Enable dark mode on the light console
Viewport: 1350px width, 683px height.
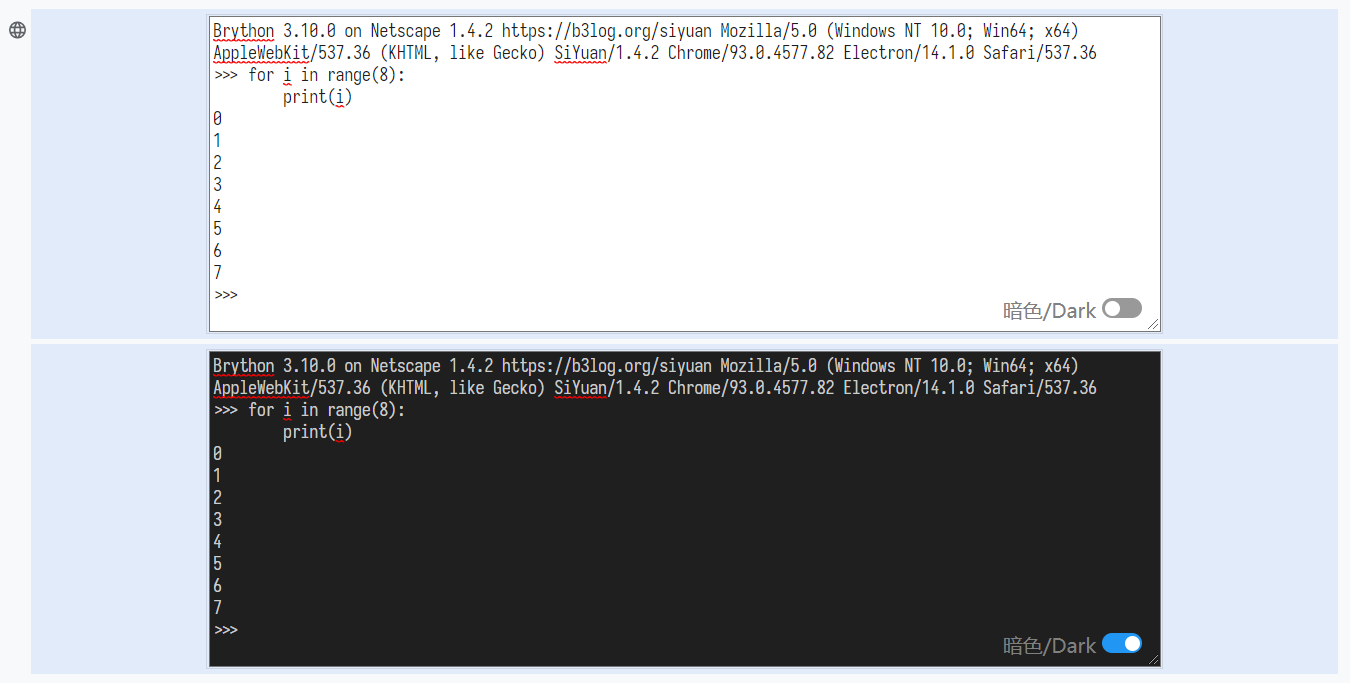point(1122,308)
